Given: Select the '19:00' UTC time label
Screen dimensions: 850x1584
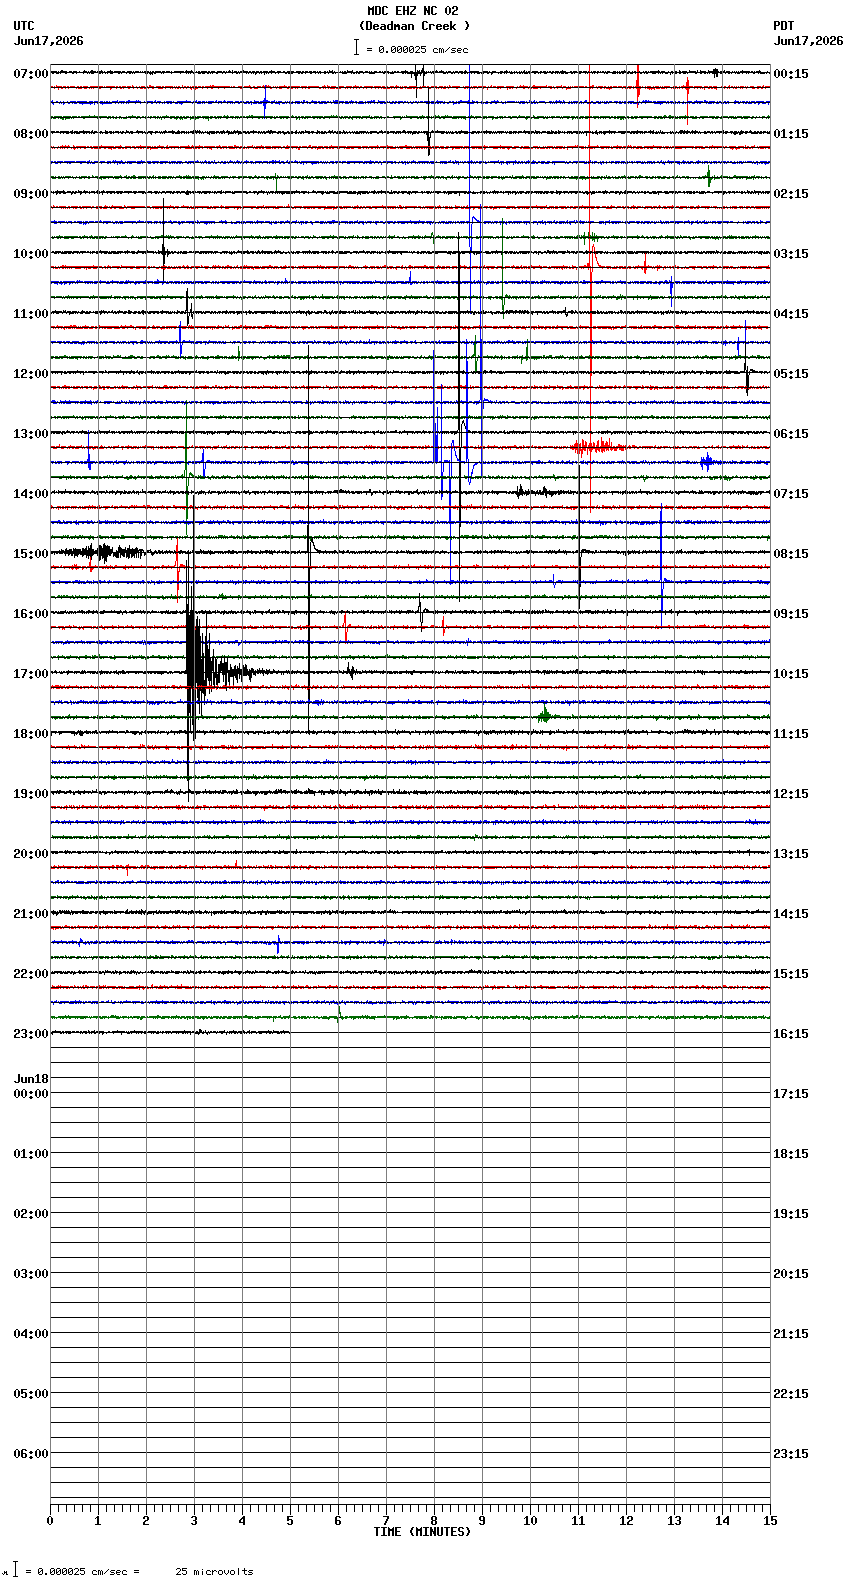Looking at the screenshot, I should pos(31,794).
